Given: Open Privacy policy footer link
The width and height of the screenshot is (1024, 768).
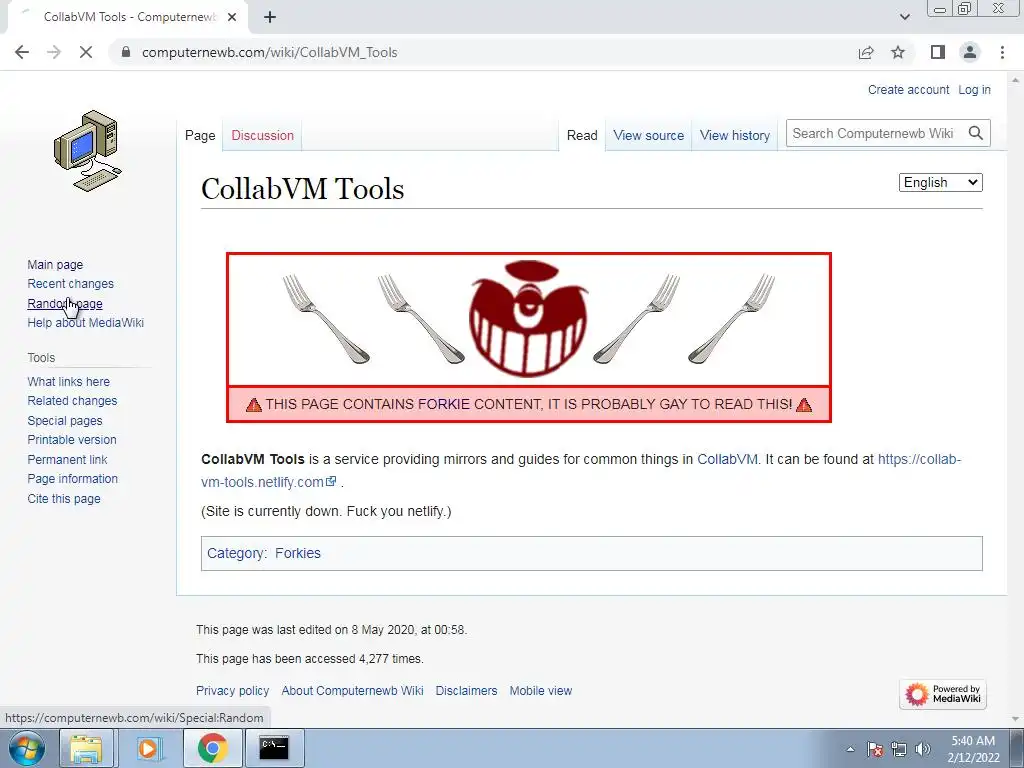Looking at the screenshot, I should point(232,690).
